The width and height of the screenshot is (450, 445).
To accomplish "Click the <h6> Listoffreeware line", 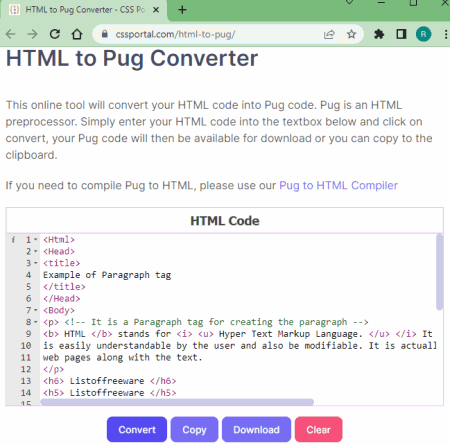I will [x=109, y=381].
